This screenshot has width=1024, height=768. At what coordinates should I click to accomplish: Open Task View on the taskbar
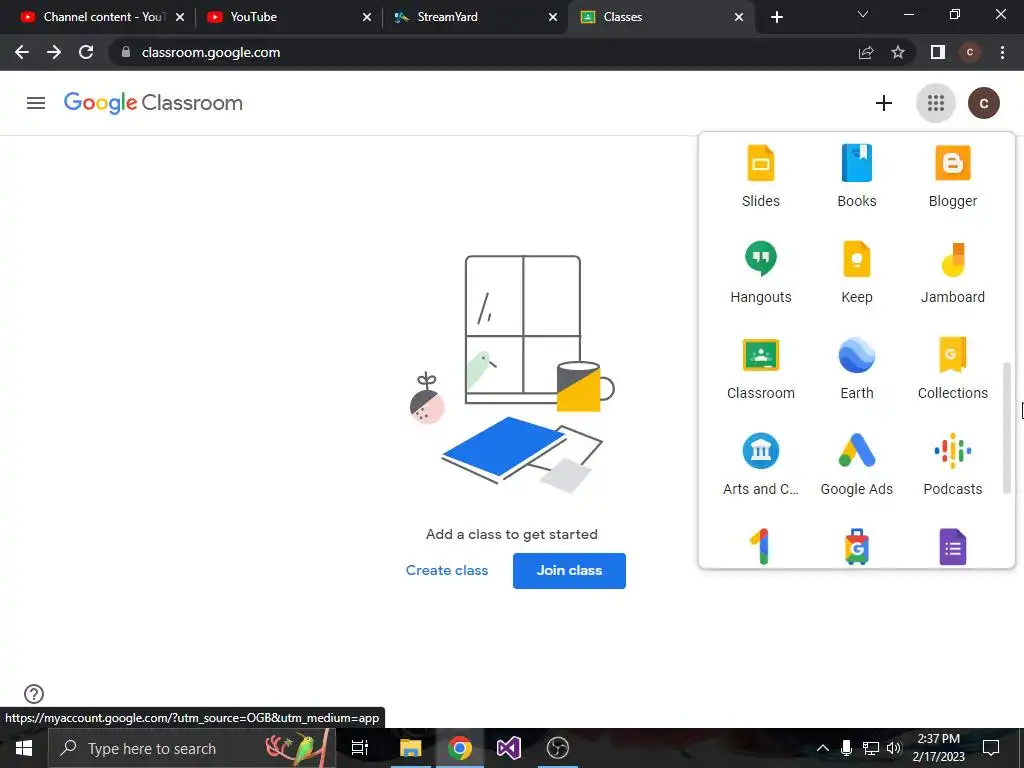(360, 748)
